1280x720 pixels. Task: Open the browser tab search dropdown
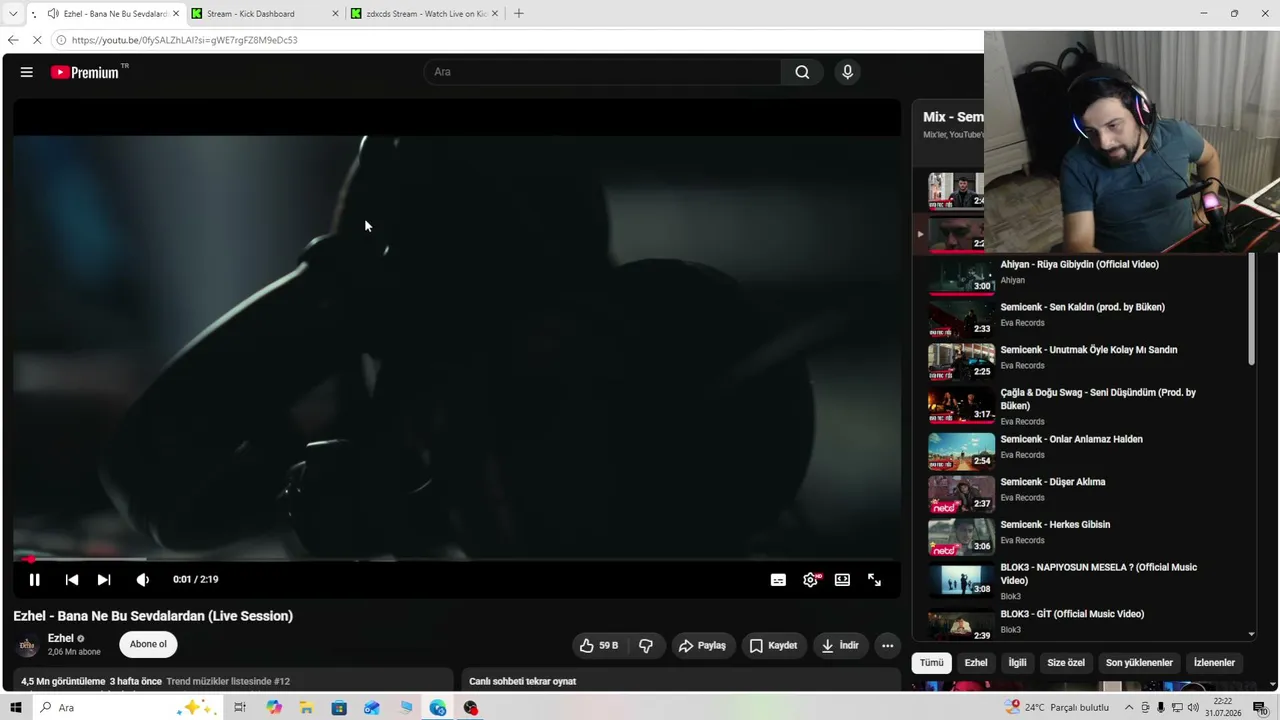pyautogui.click(x=13, y=14)
